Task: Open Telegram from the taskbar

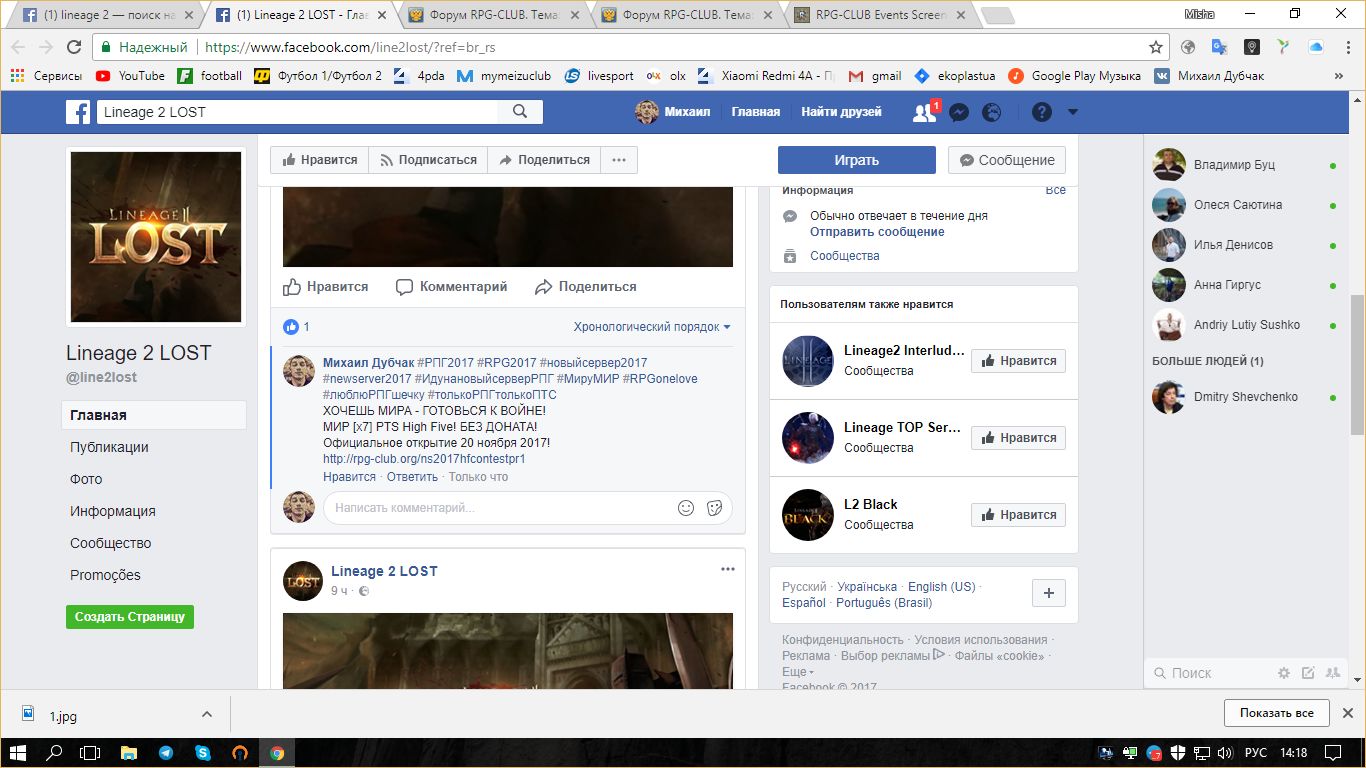Action: point(166,753)
